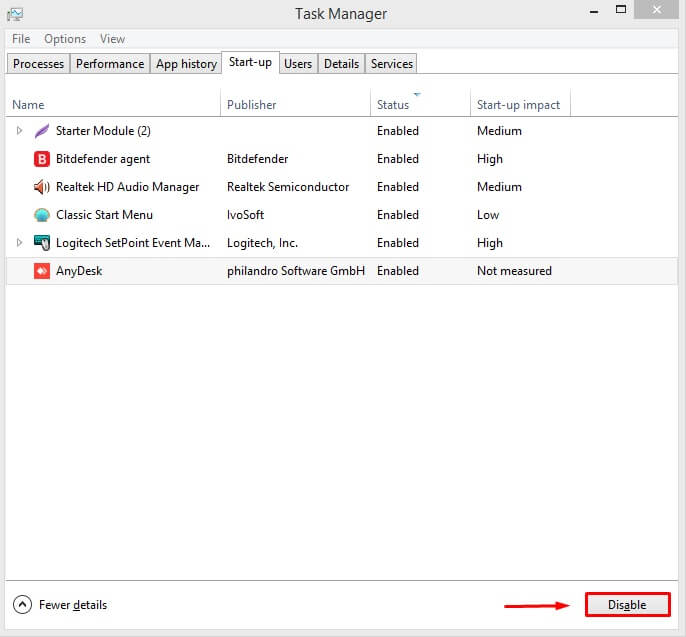The image size is (686, 637).
Task: Click the Bitdefender agent red B icon
Action: click(x=42, y=159)
